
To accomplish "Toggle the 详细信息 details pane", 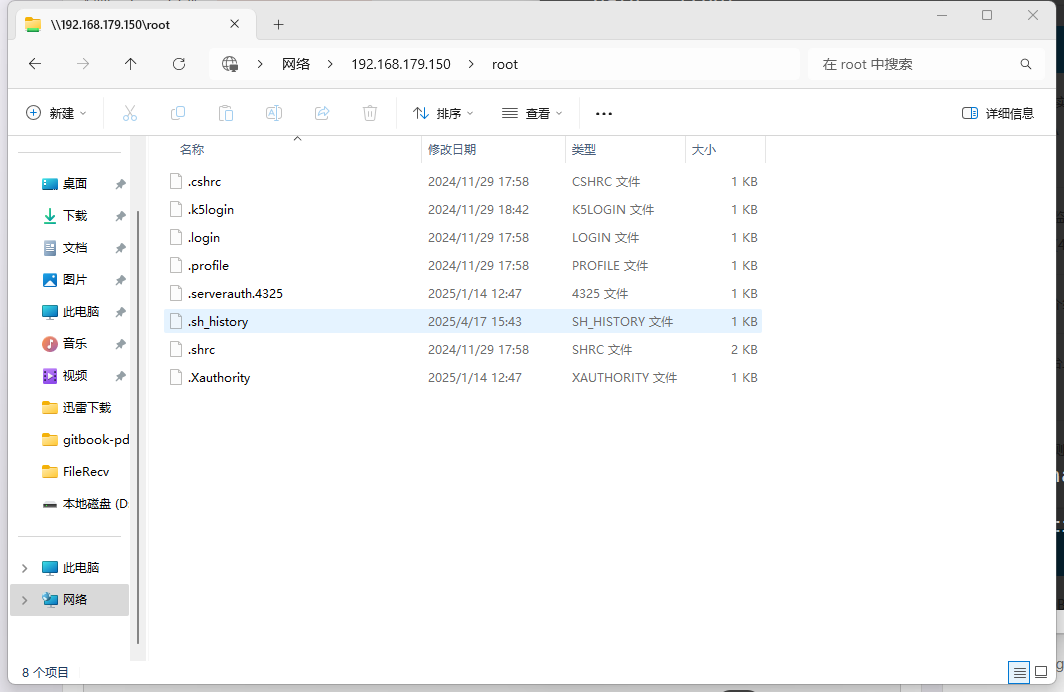I will point(998,113).
